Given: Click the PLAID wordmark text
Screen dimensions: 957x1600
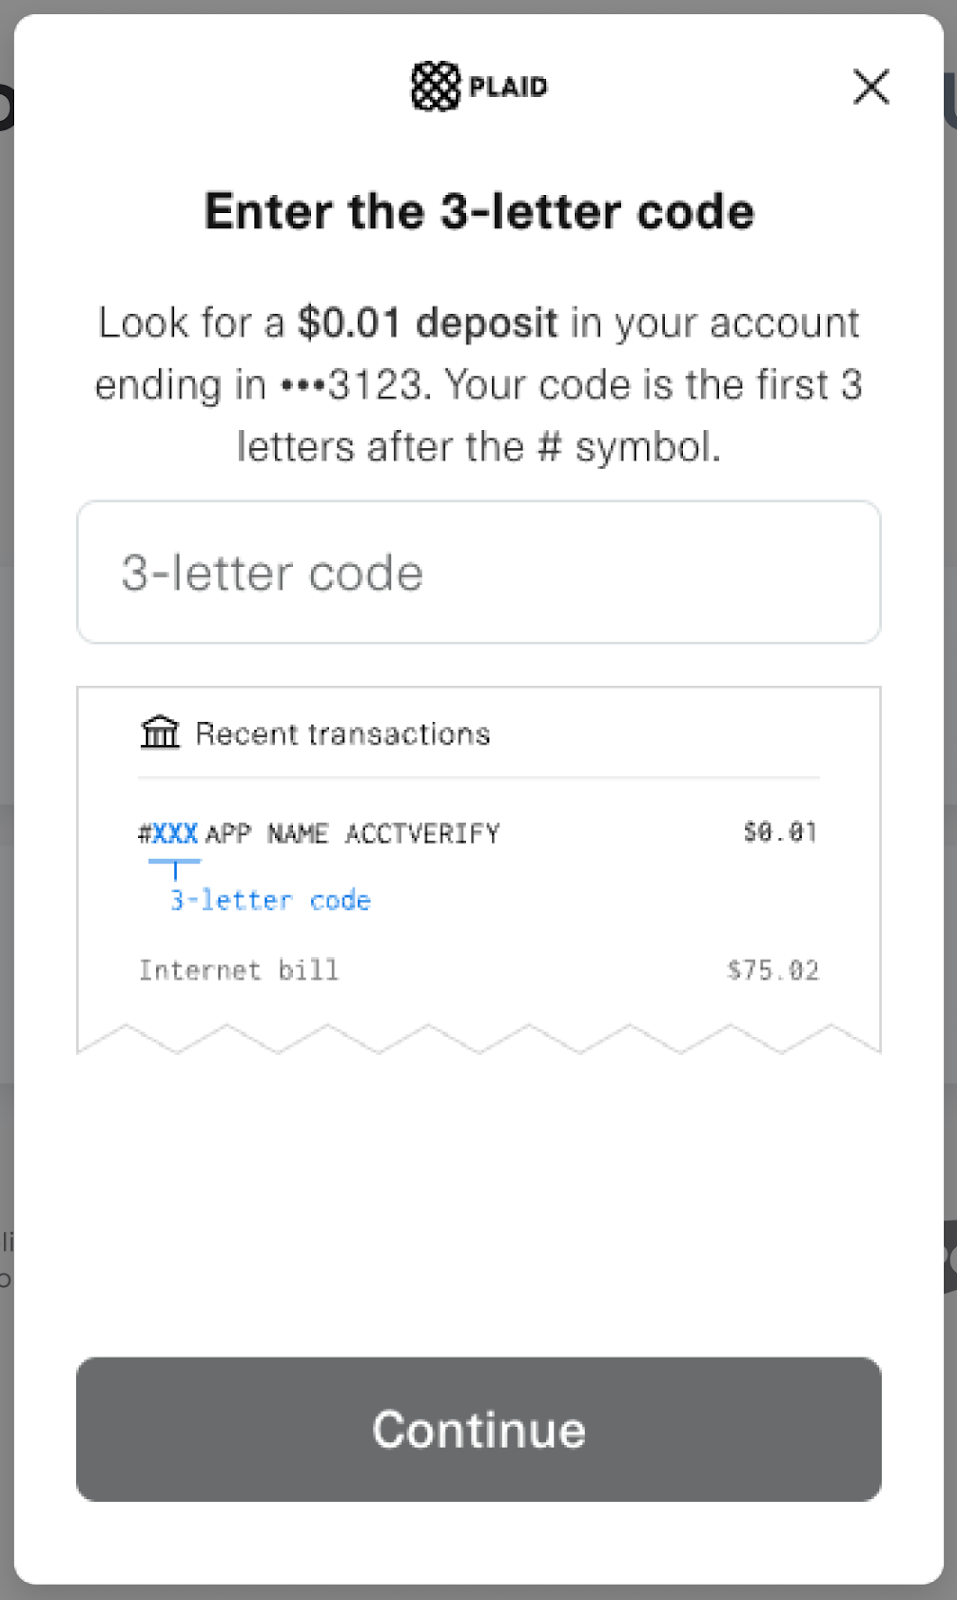Looking at the screenshot, I should 508,88.
